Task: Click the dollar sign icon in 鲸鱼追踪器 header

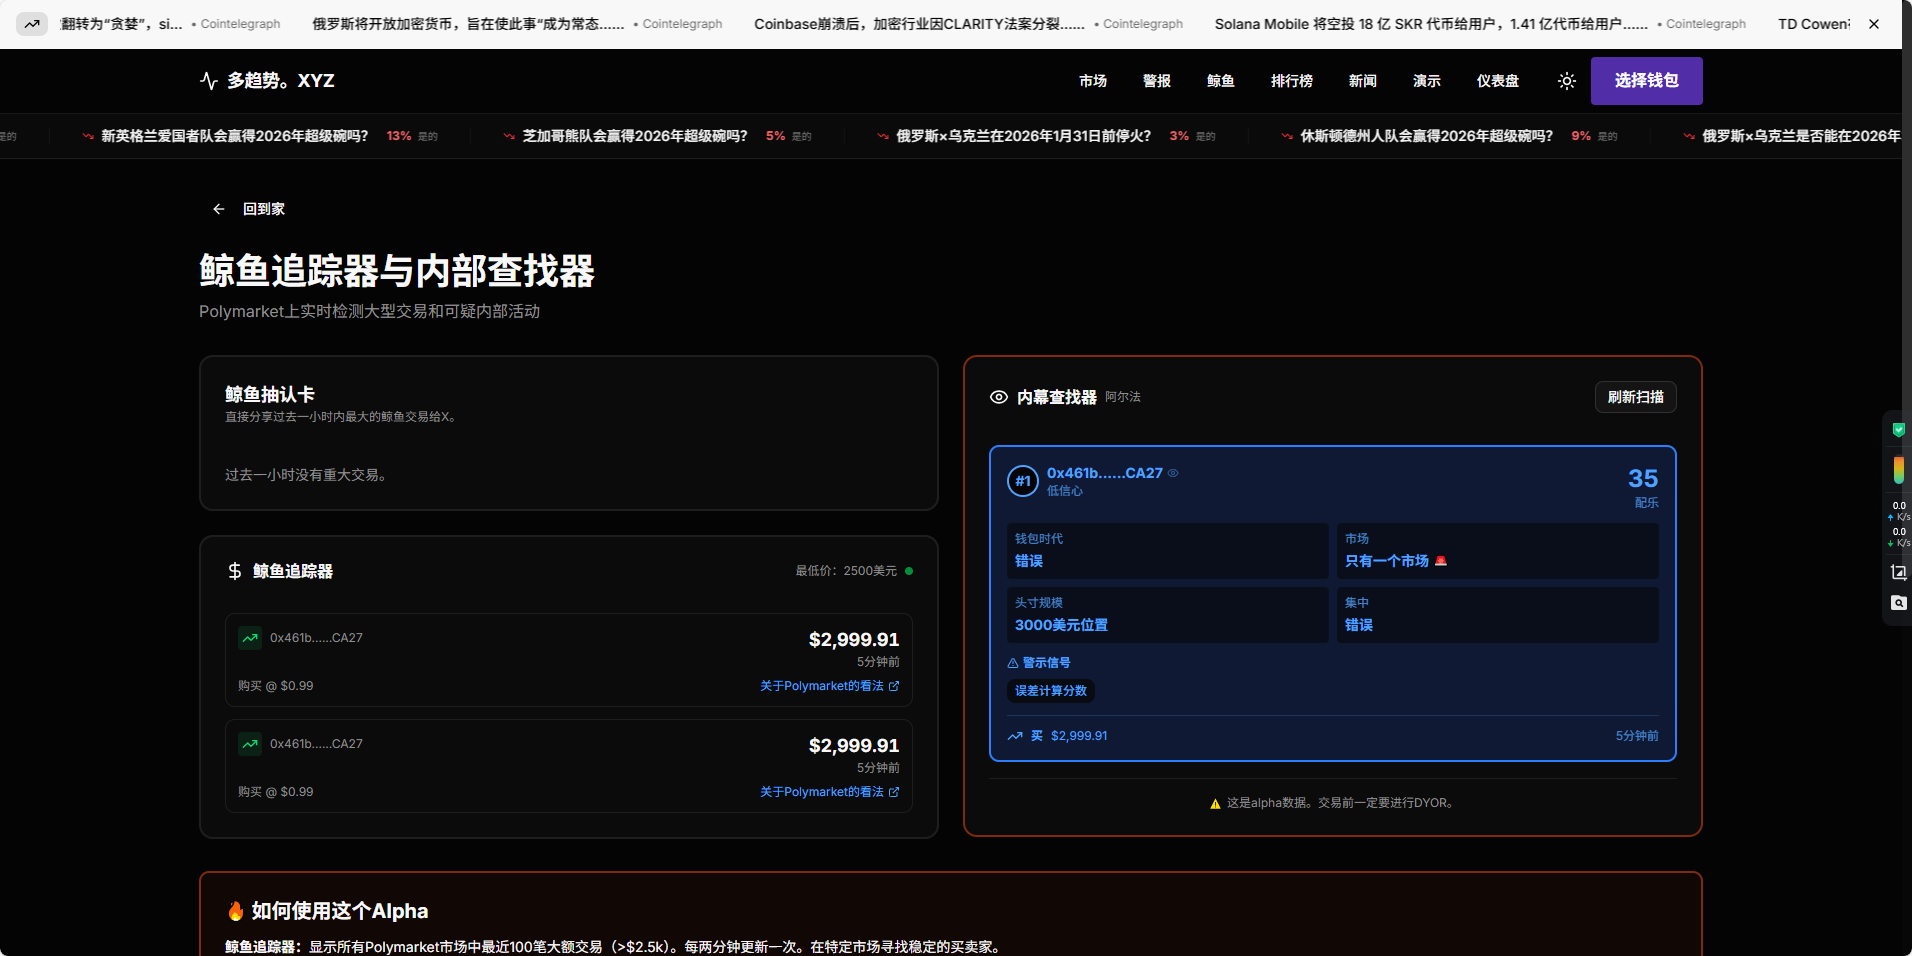Action: [235, 571]
